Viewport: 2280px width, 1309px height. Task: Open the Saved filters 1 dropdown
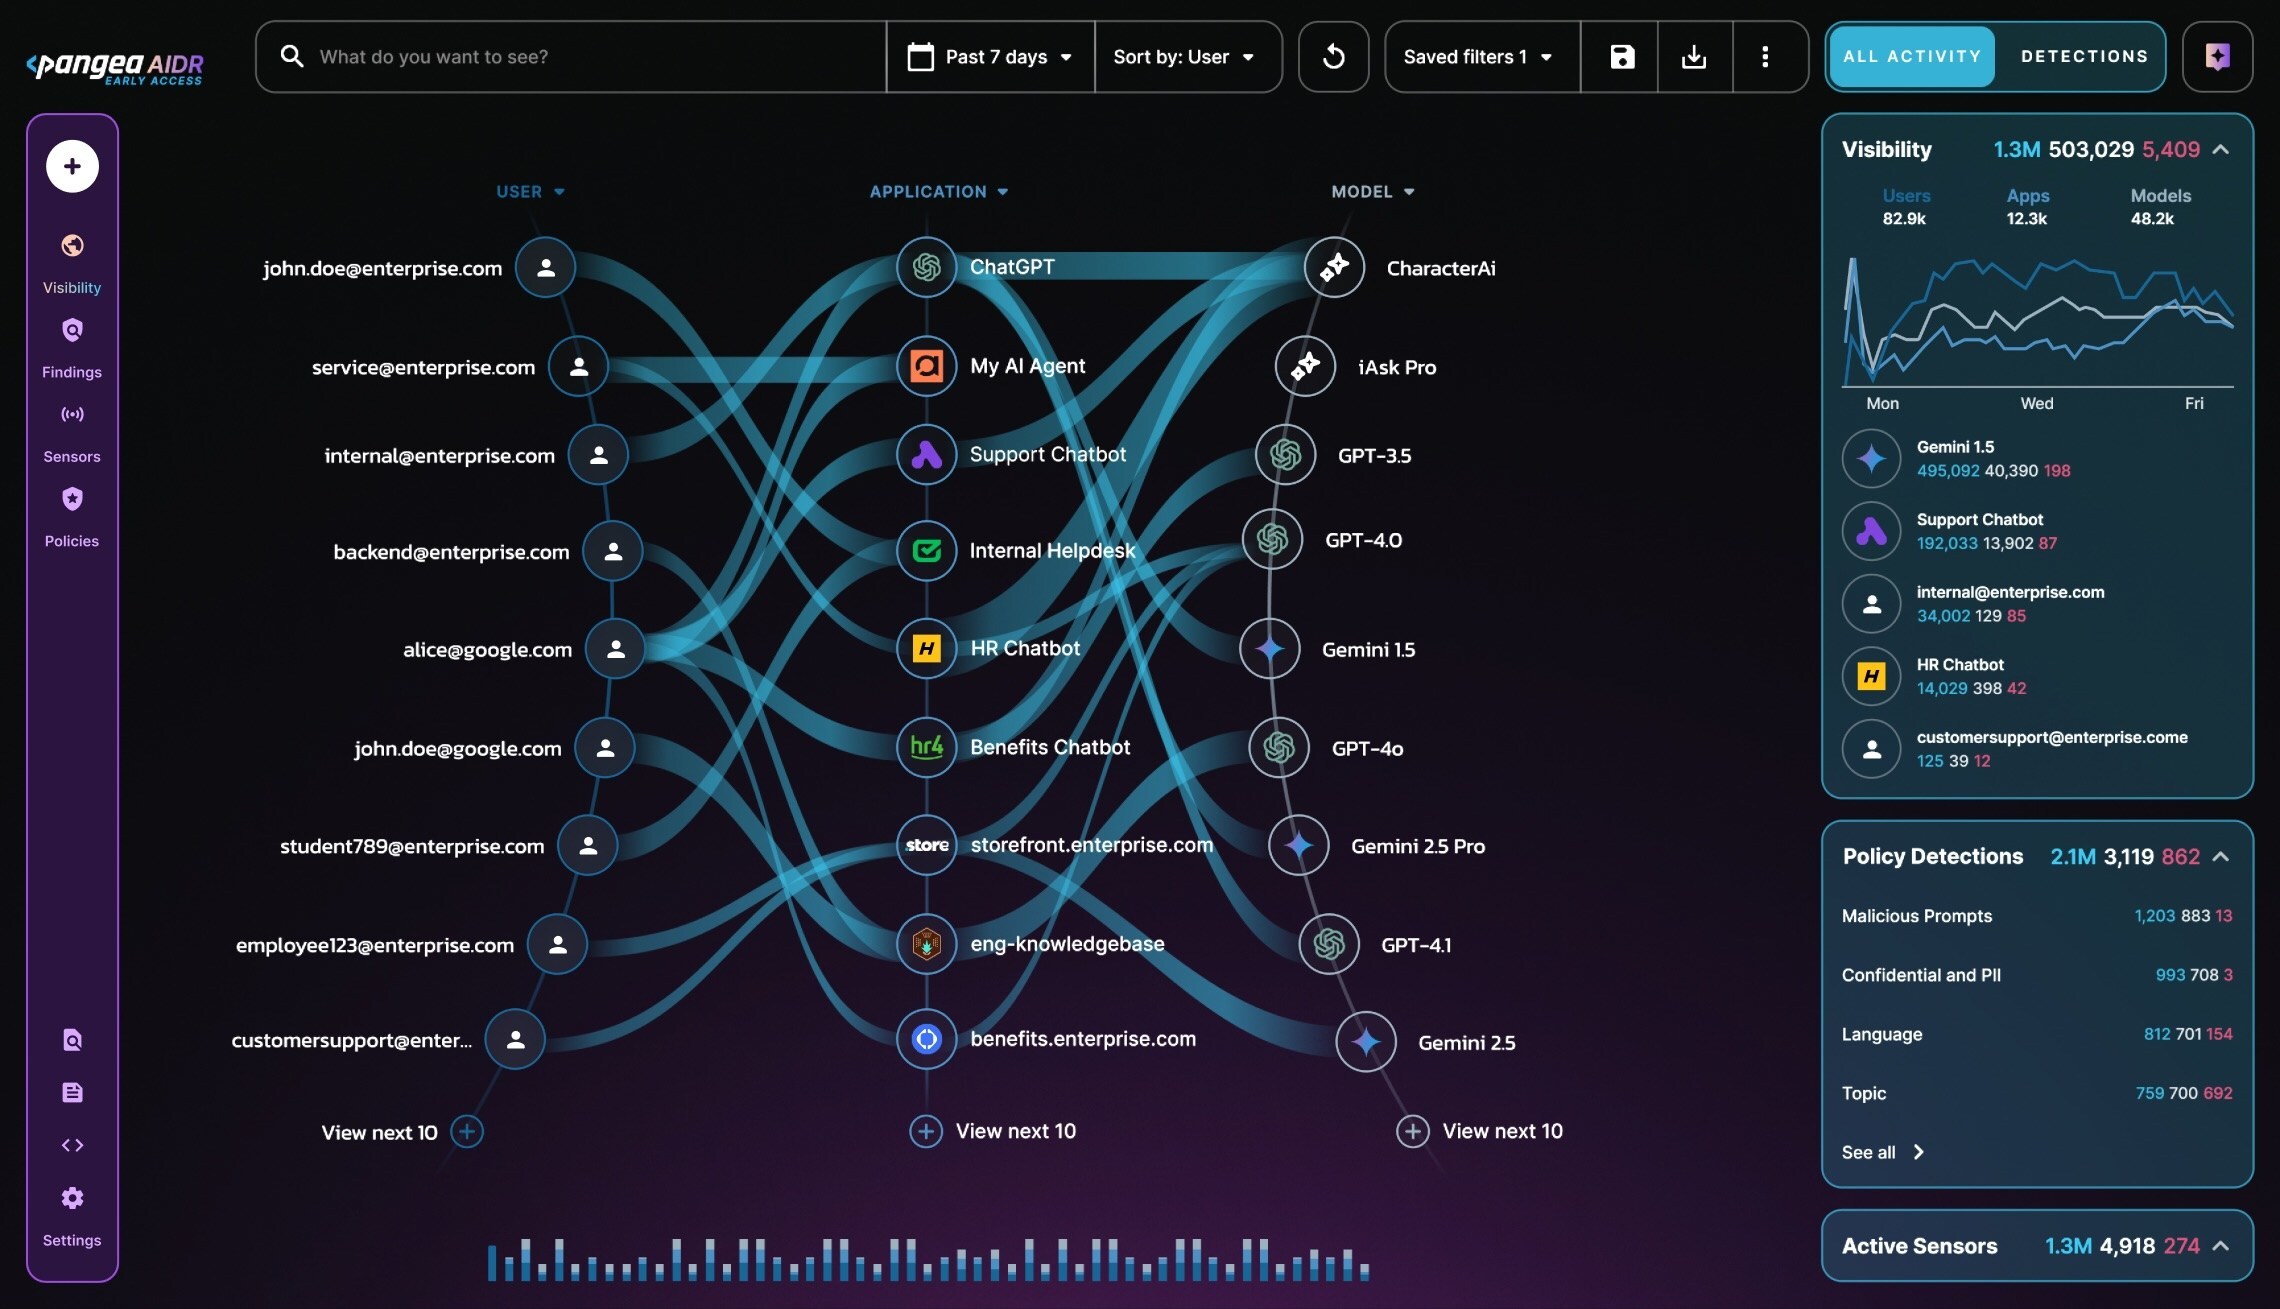[x=1480, y=57]
